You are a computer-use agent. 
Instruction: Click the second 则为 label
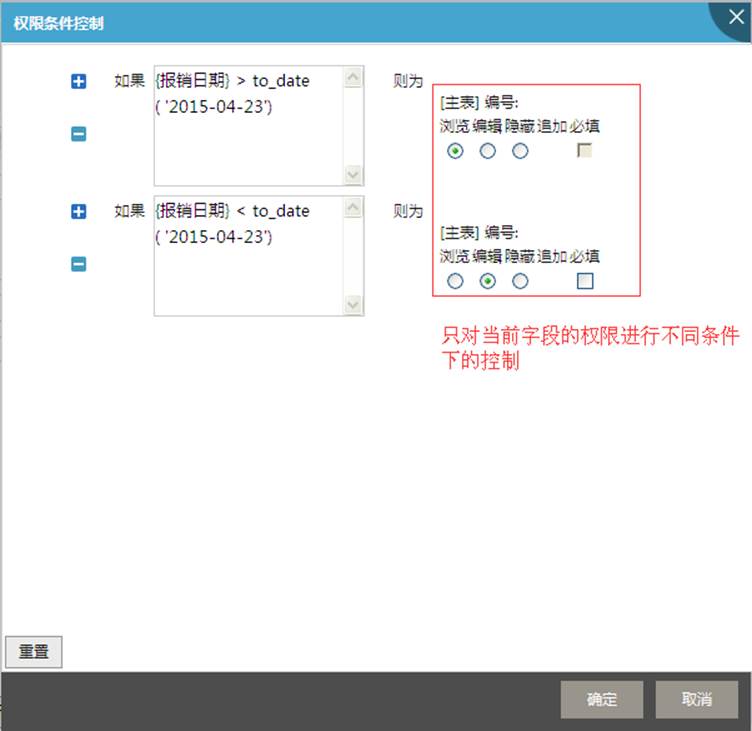click(x=408, y=211)
